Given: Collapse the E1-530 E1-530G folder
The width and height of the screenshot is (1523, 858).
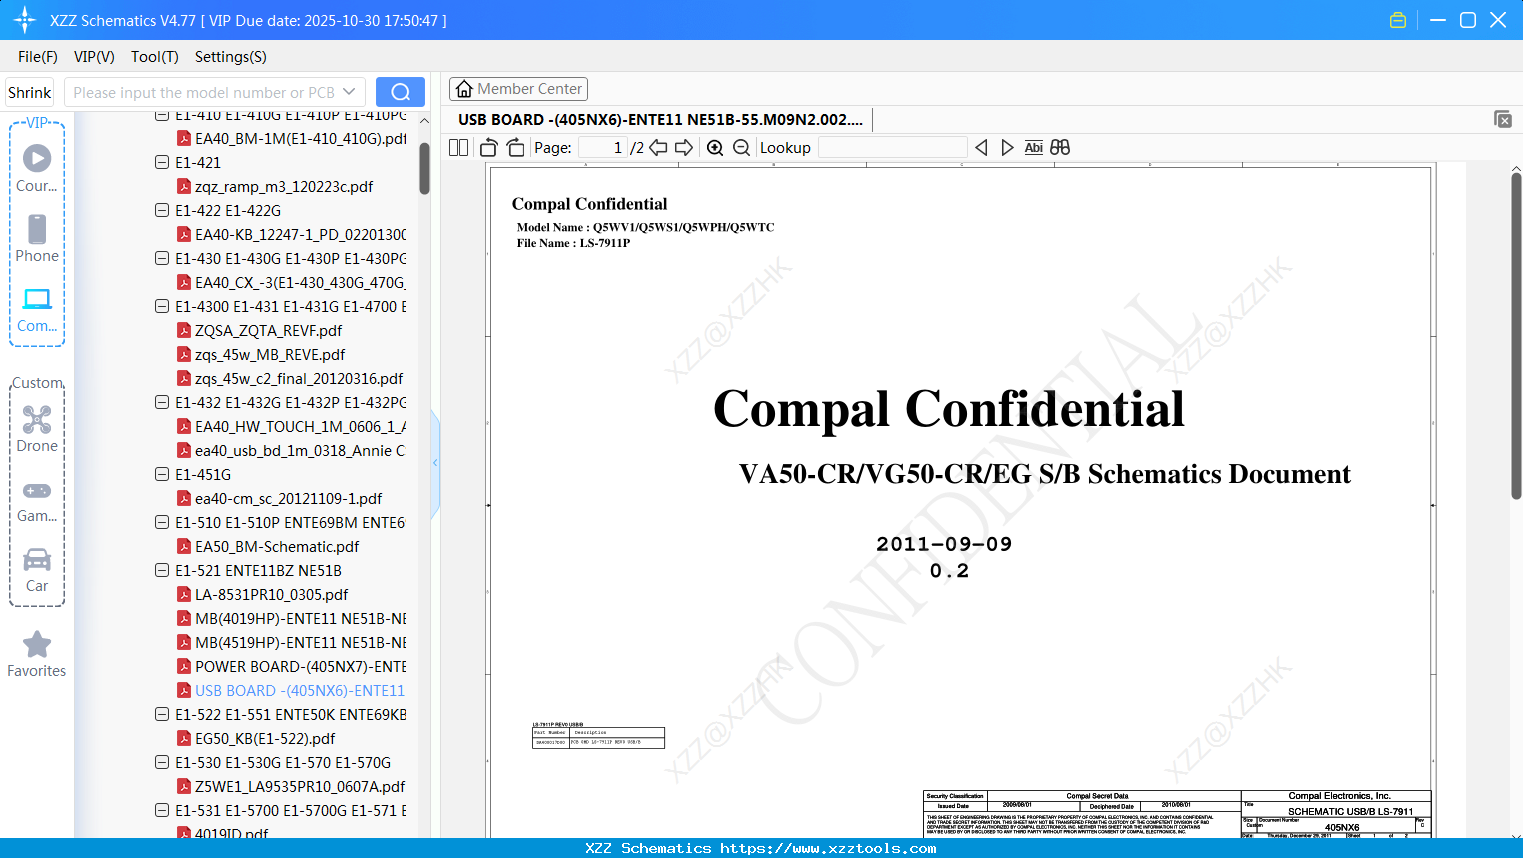Looking at the screenshot, I should tap(162, 762).
